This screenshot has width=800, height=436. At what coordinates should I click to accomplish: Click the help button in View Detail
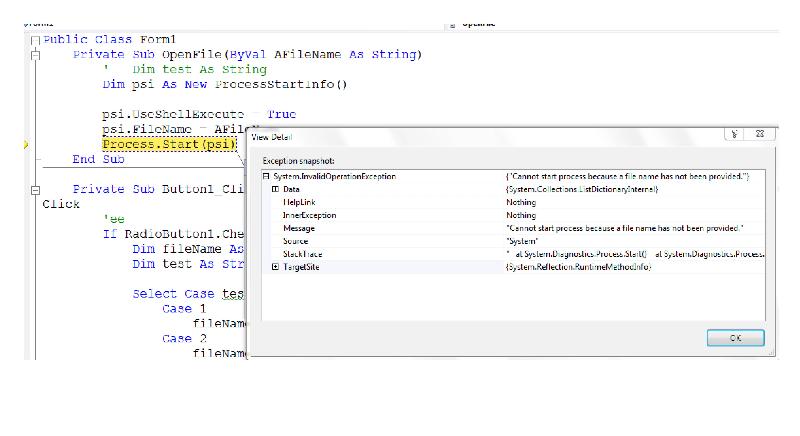pos(734,134)
